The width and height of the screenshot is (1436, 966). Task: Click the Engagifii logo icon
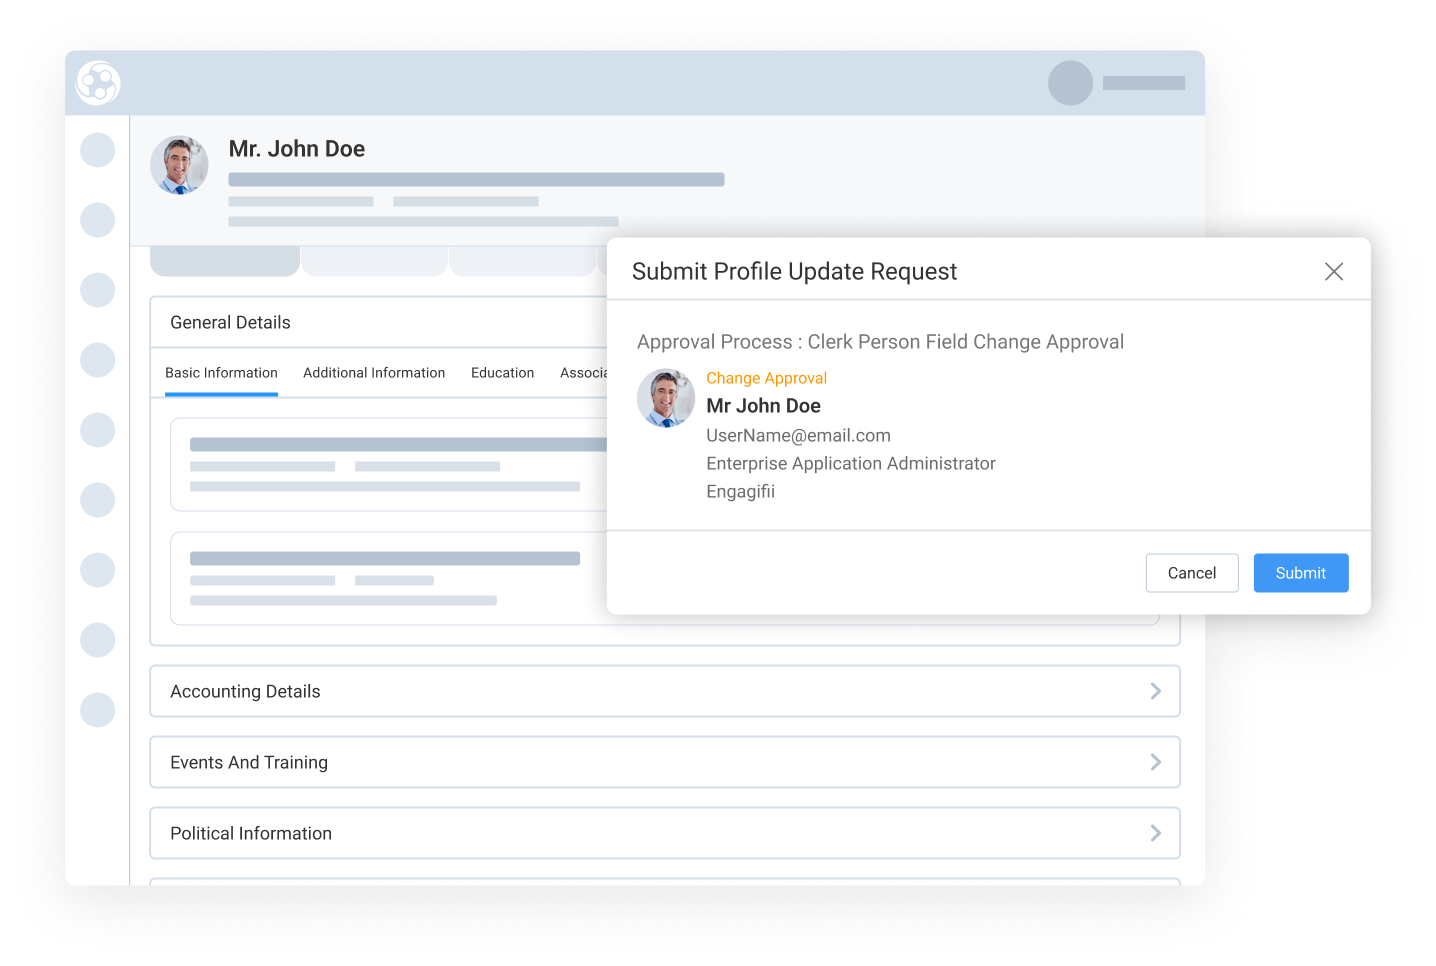[98, 83]
